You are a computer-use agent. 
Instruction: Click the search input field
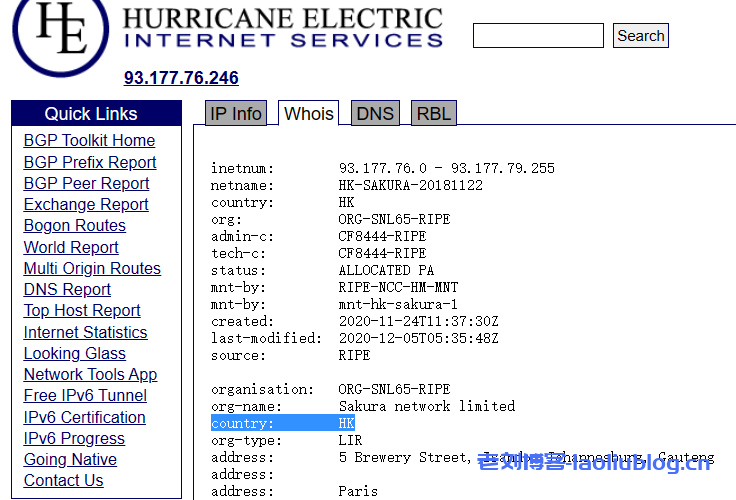[x=538, y=35]
